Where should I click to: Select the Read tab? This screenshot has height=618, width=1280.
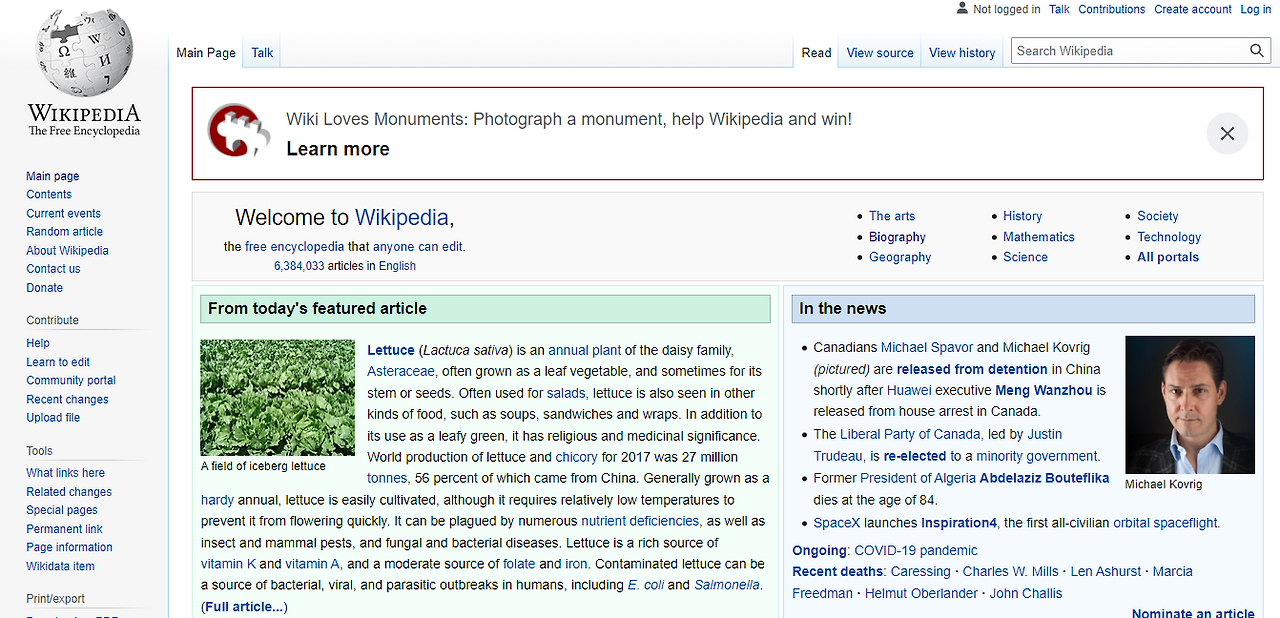pos(816,53)
